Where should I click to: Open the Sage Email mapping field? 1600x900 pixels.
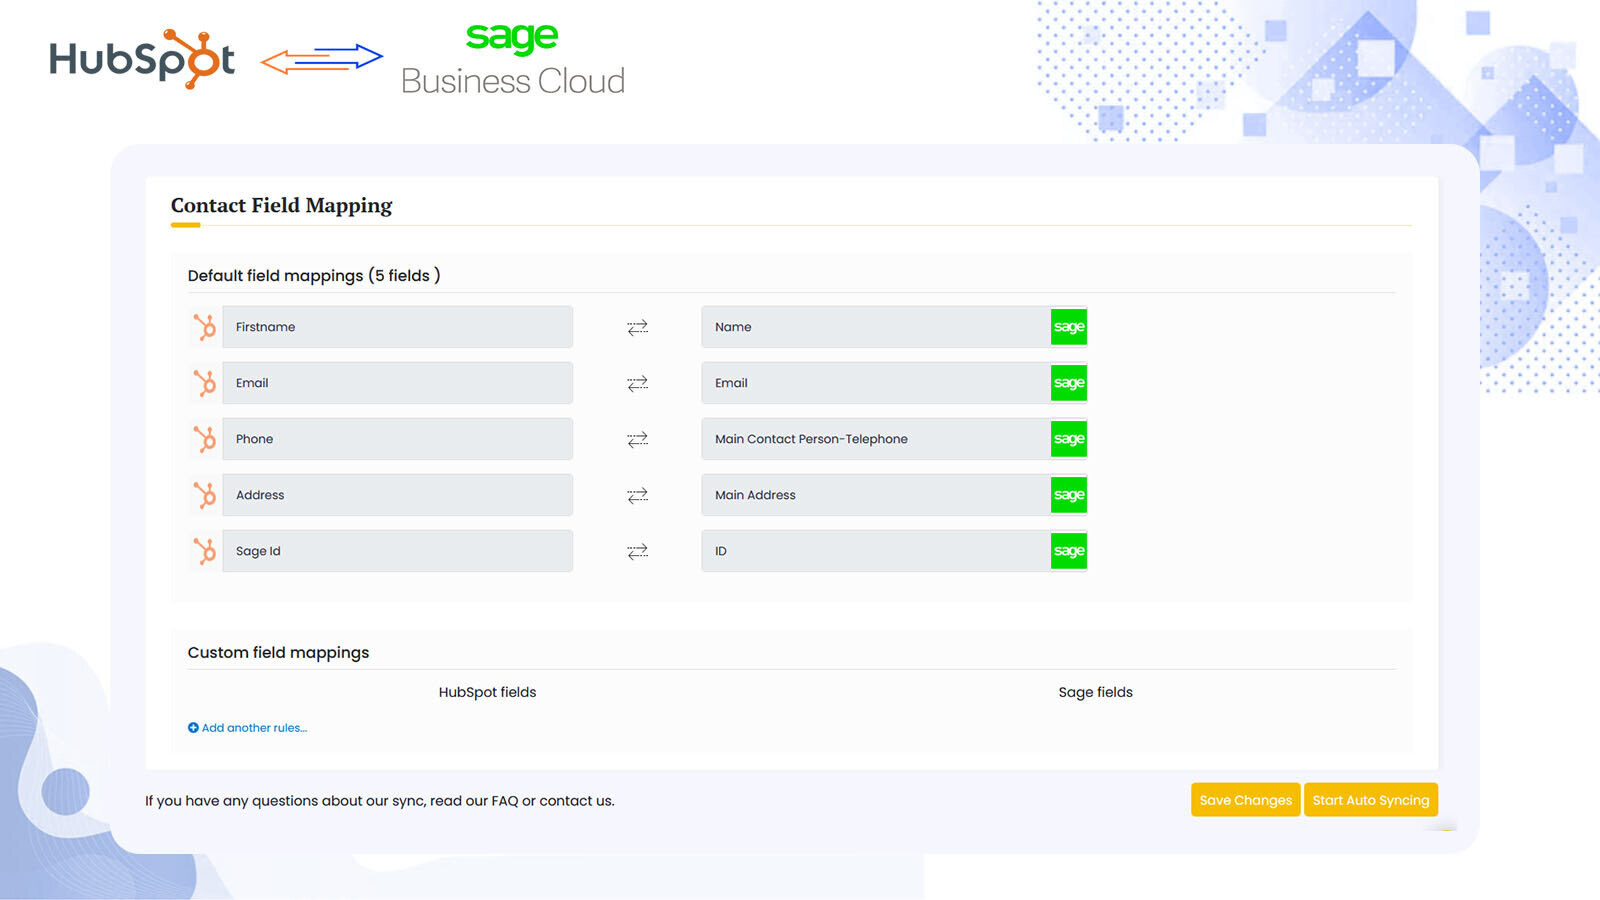point(875,383)
